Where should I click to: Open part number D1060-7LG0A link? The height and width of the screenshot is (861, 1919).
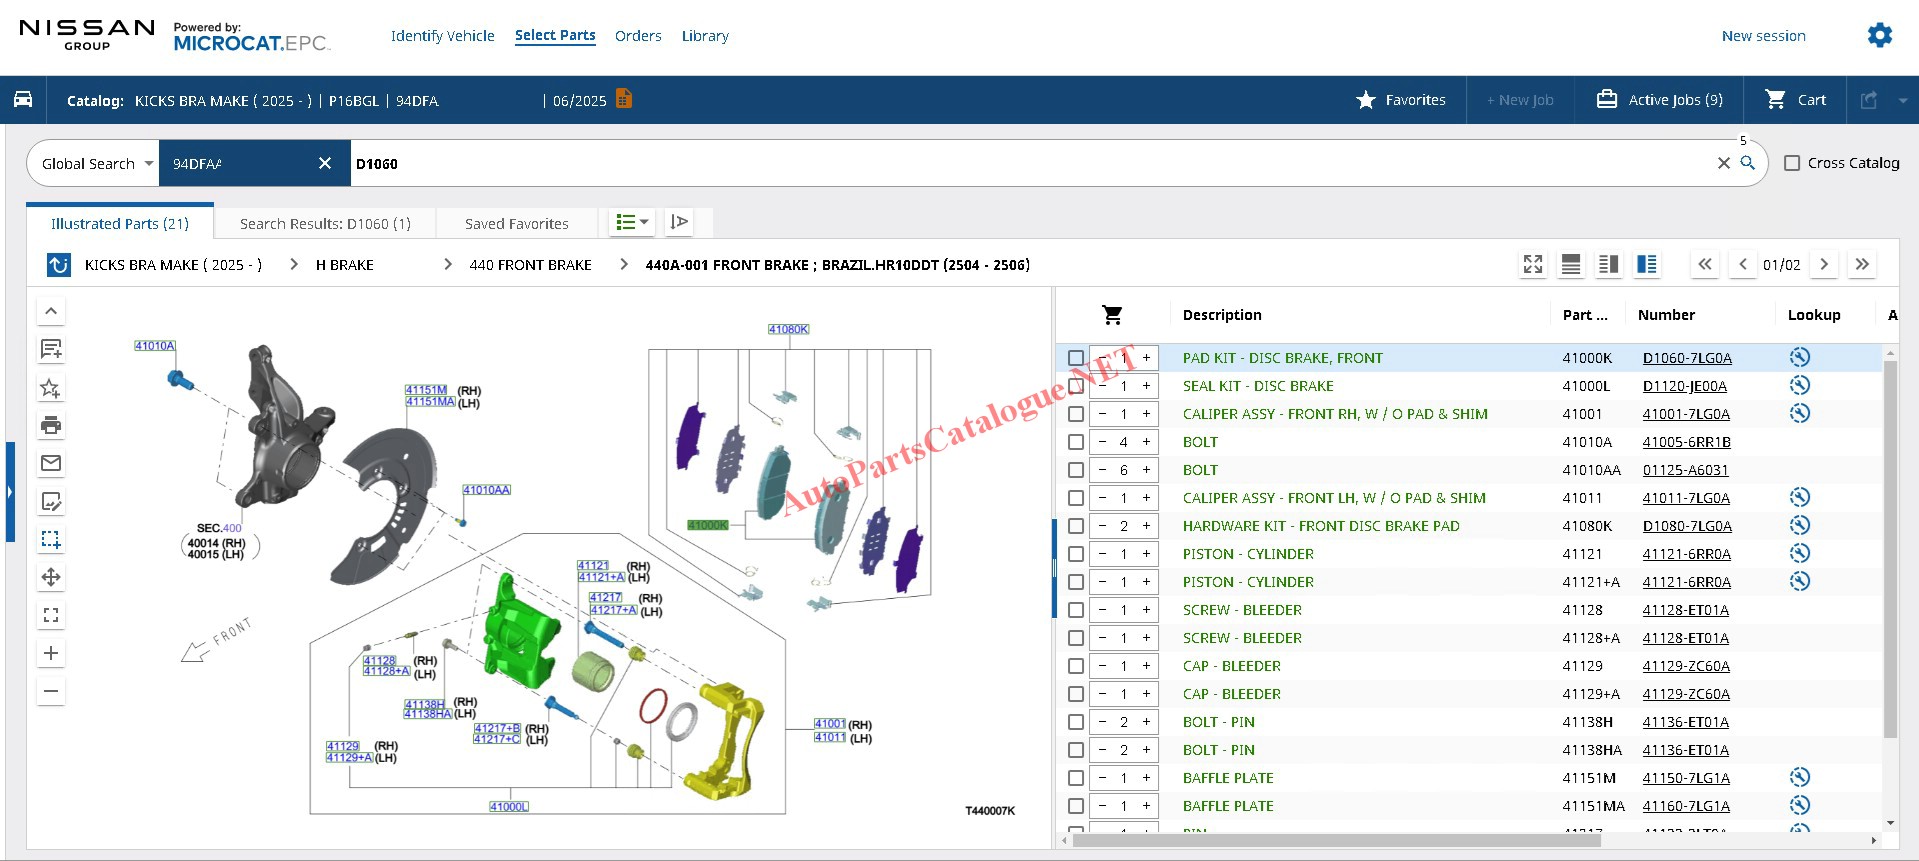[x=1687, y=358]
